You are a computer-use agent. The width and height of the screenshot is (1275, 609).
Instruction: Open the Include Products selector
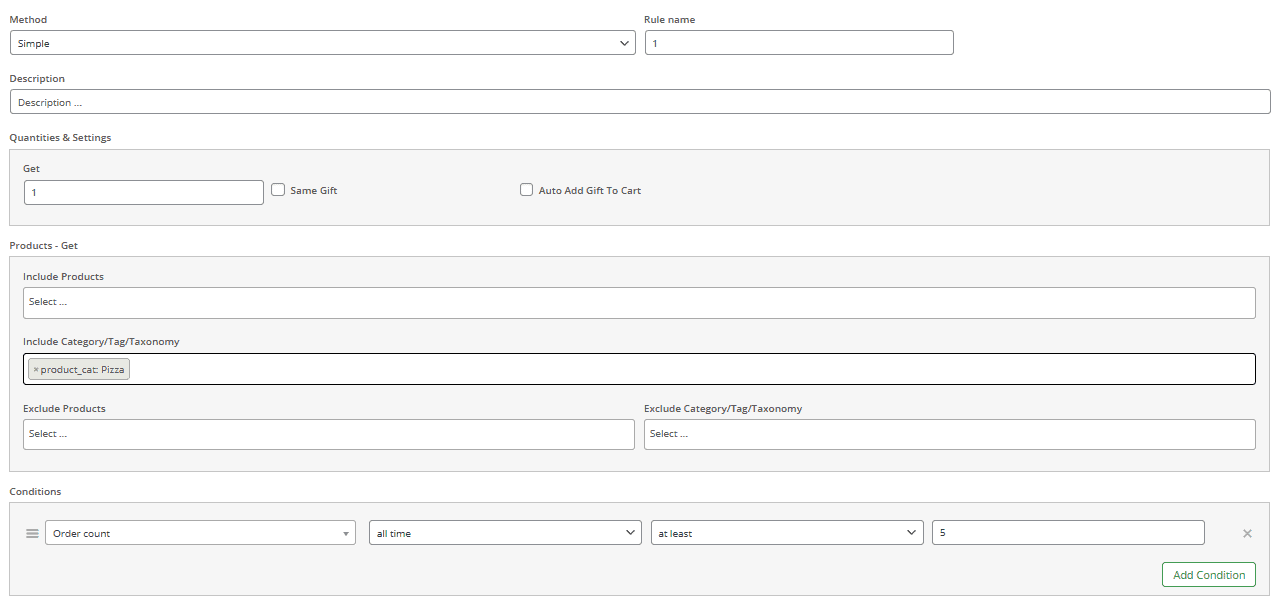click(x=639, y=303)
